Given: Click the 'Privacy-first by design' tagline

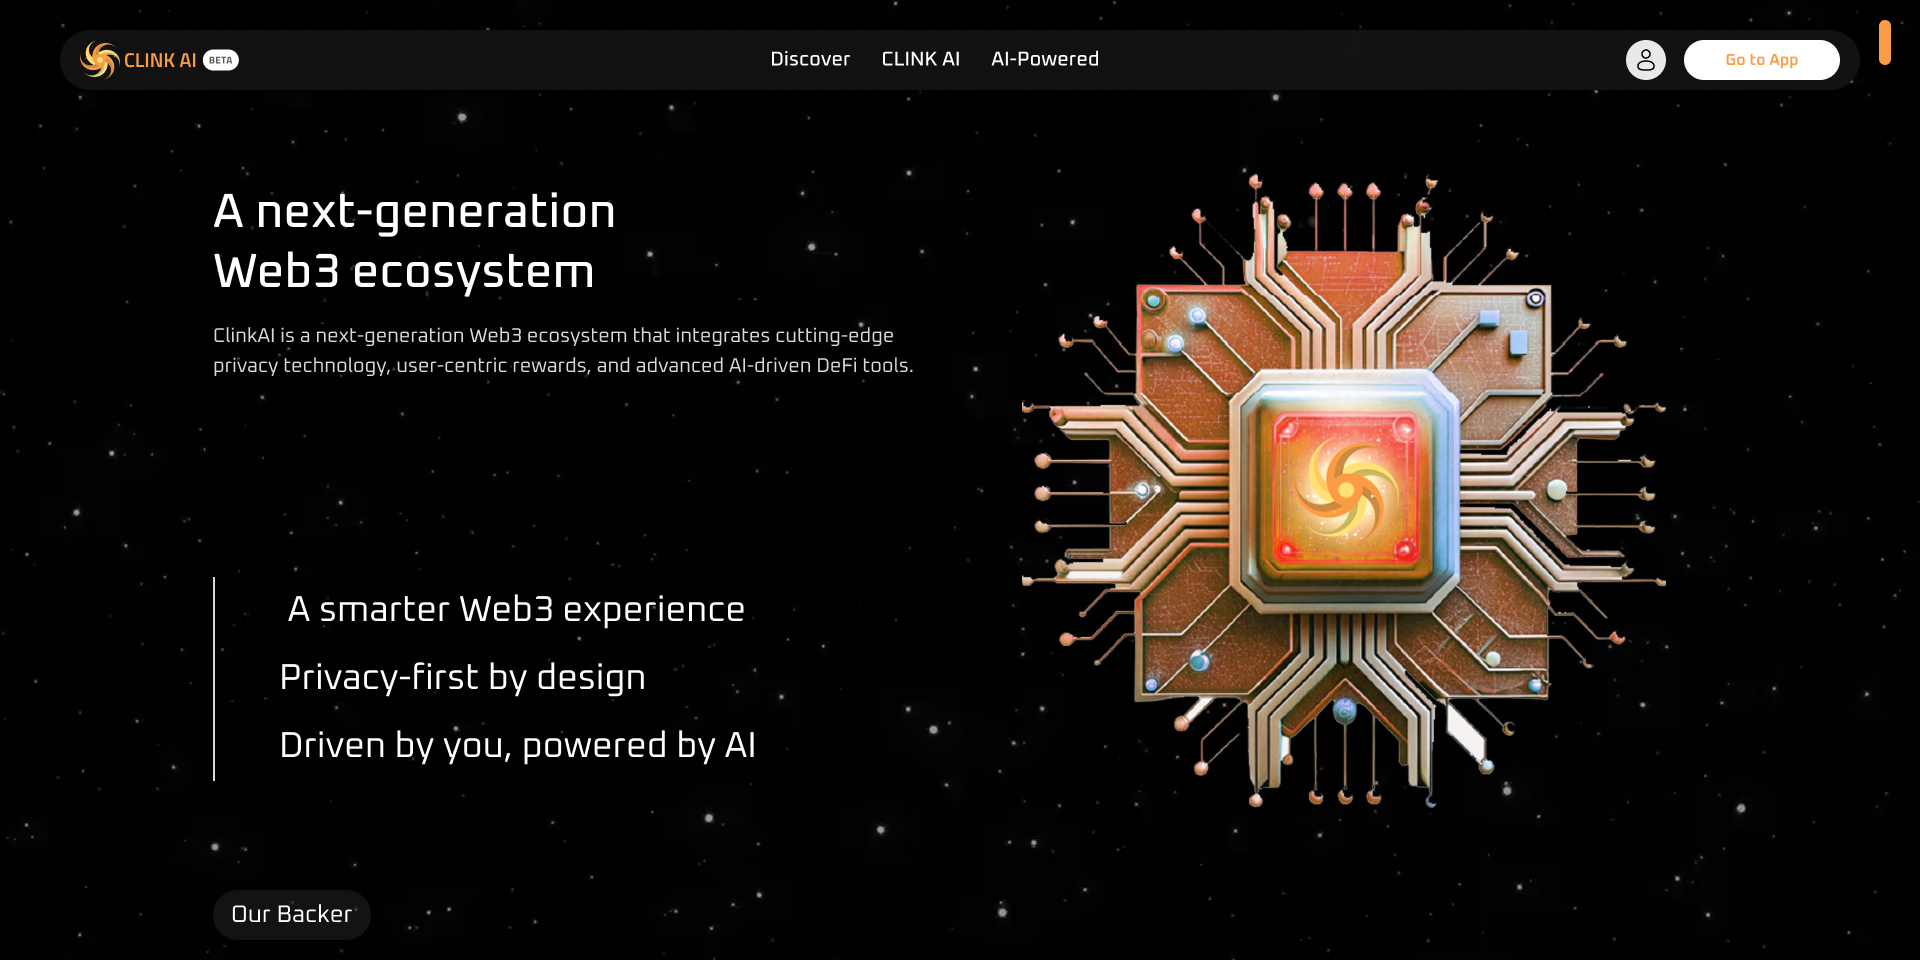Looking at the screenshot, I should pyautogui.click(x=462, y=677).
